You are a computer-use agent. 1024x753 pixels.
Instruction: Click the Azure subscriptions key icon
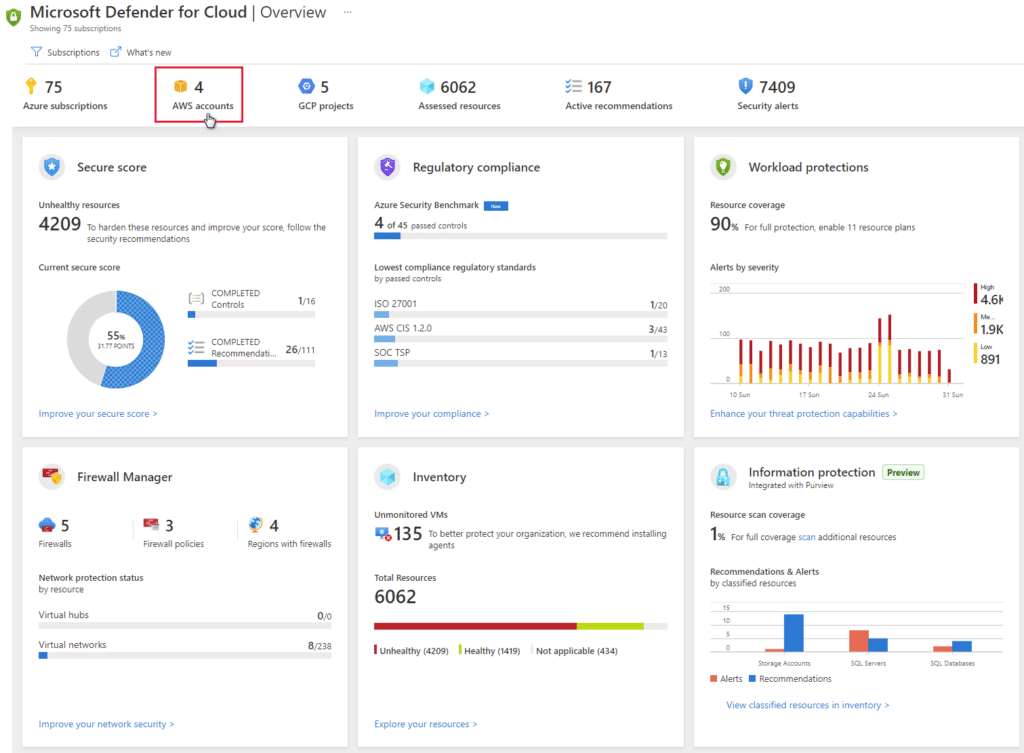31,86
